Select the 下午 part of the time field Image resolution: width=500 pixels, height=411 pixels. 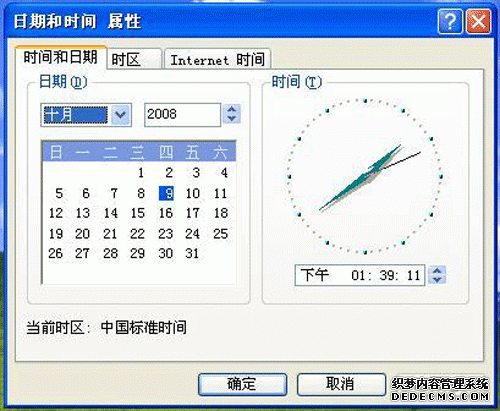click(x=315, y=275)
